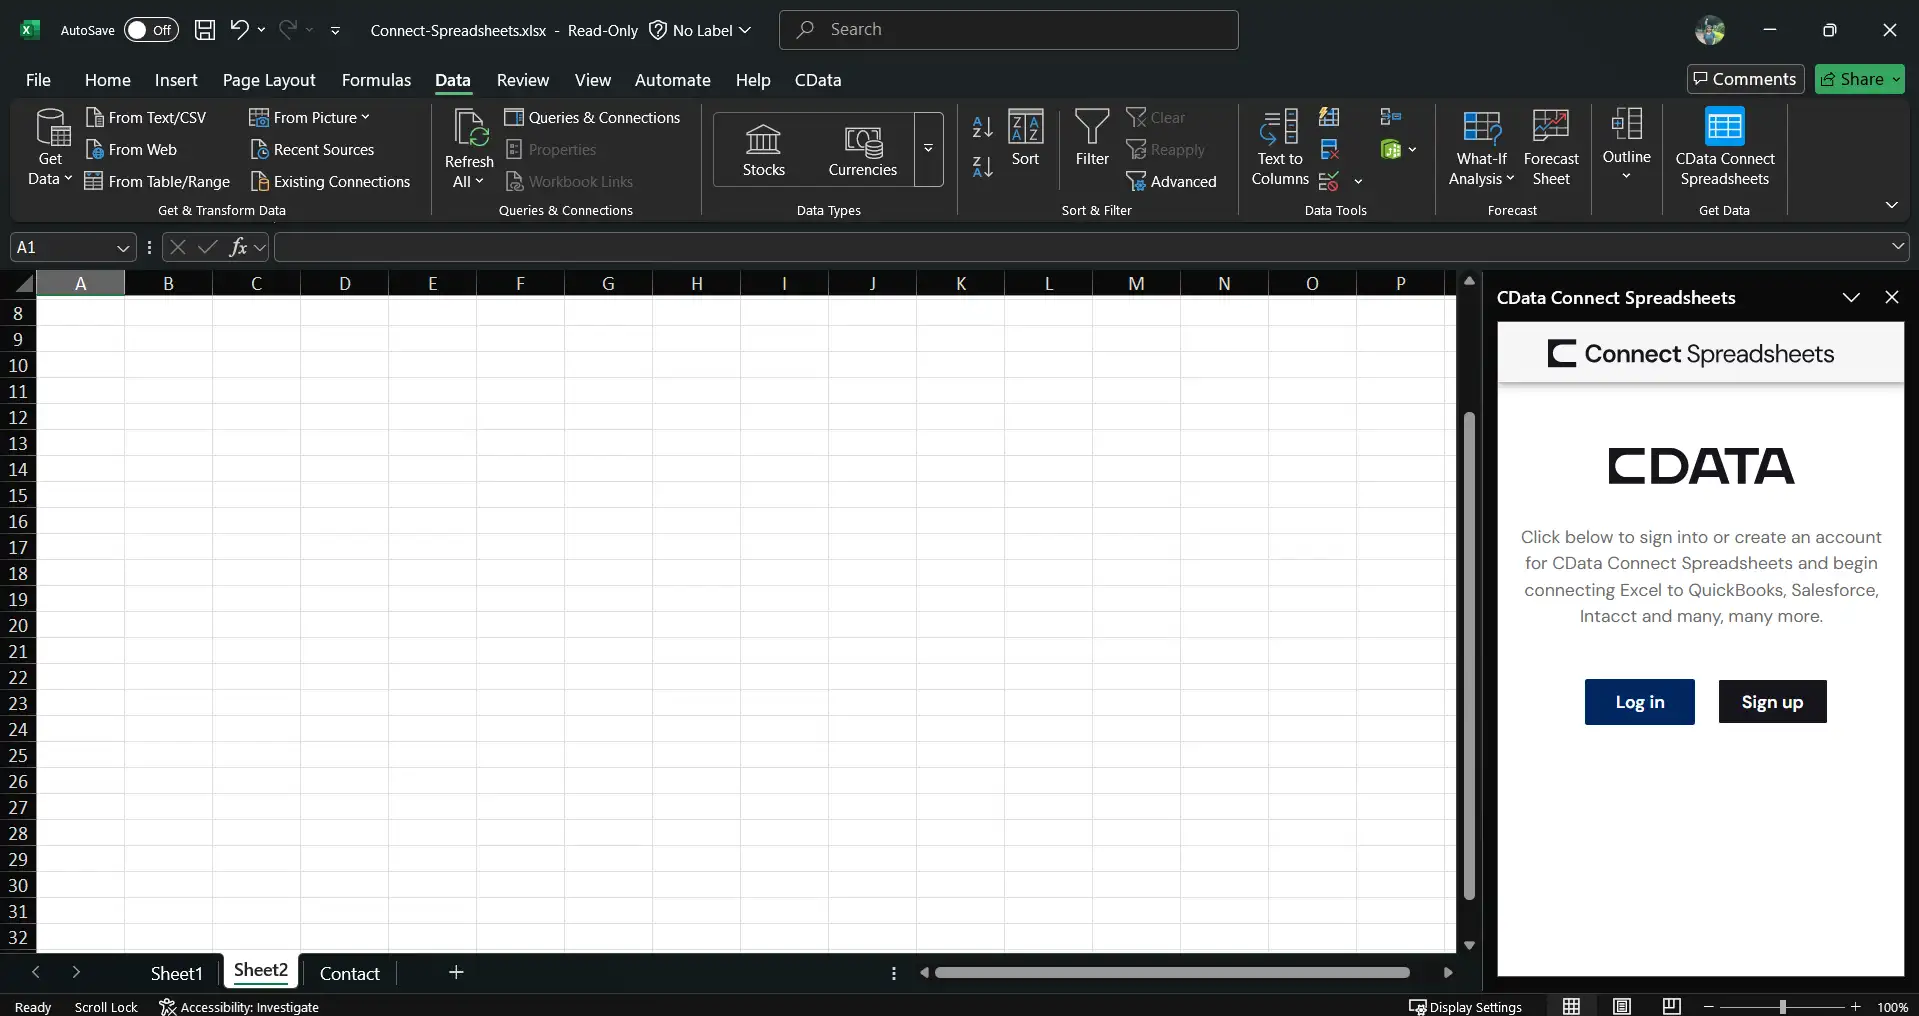This screenshot has height=1016, width=1919.
Task: Open the Automate ribbon tab
Action: click(x=672, y=80)
